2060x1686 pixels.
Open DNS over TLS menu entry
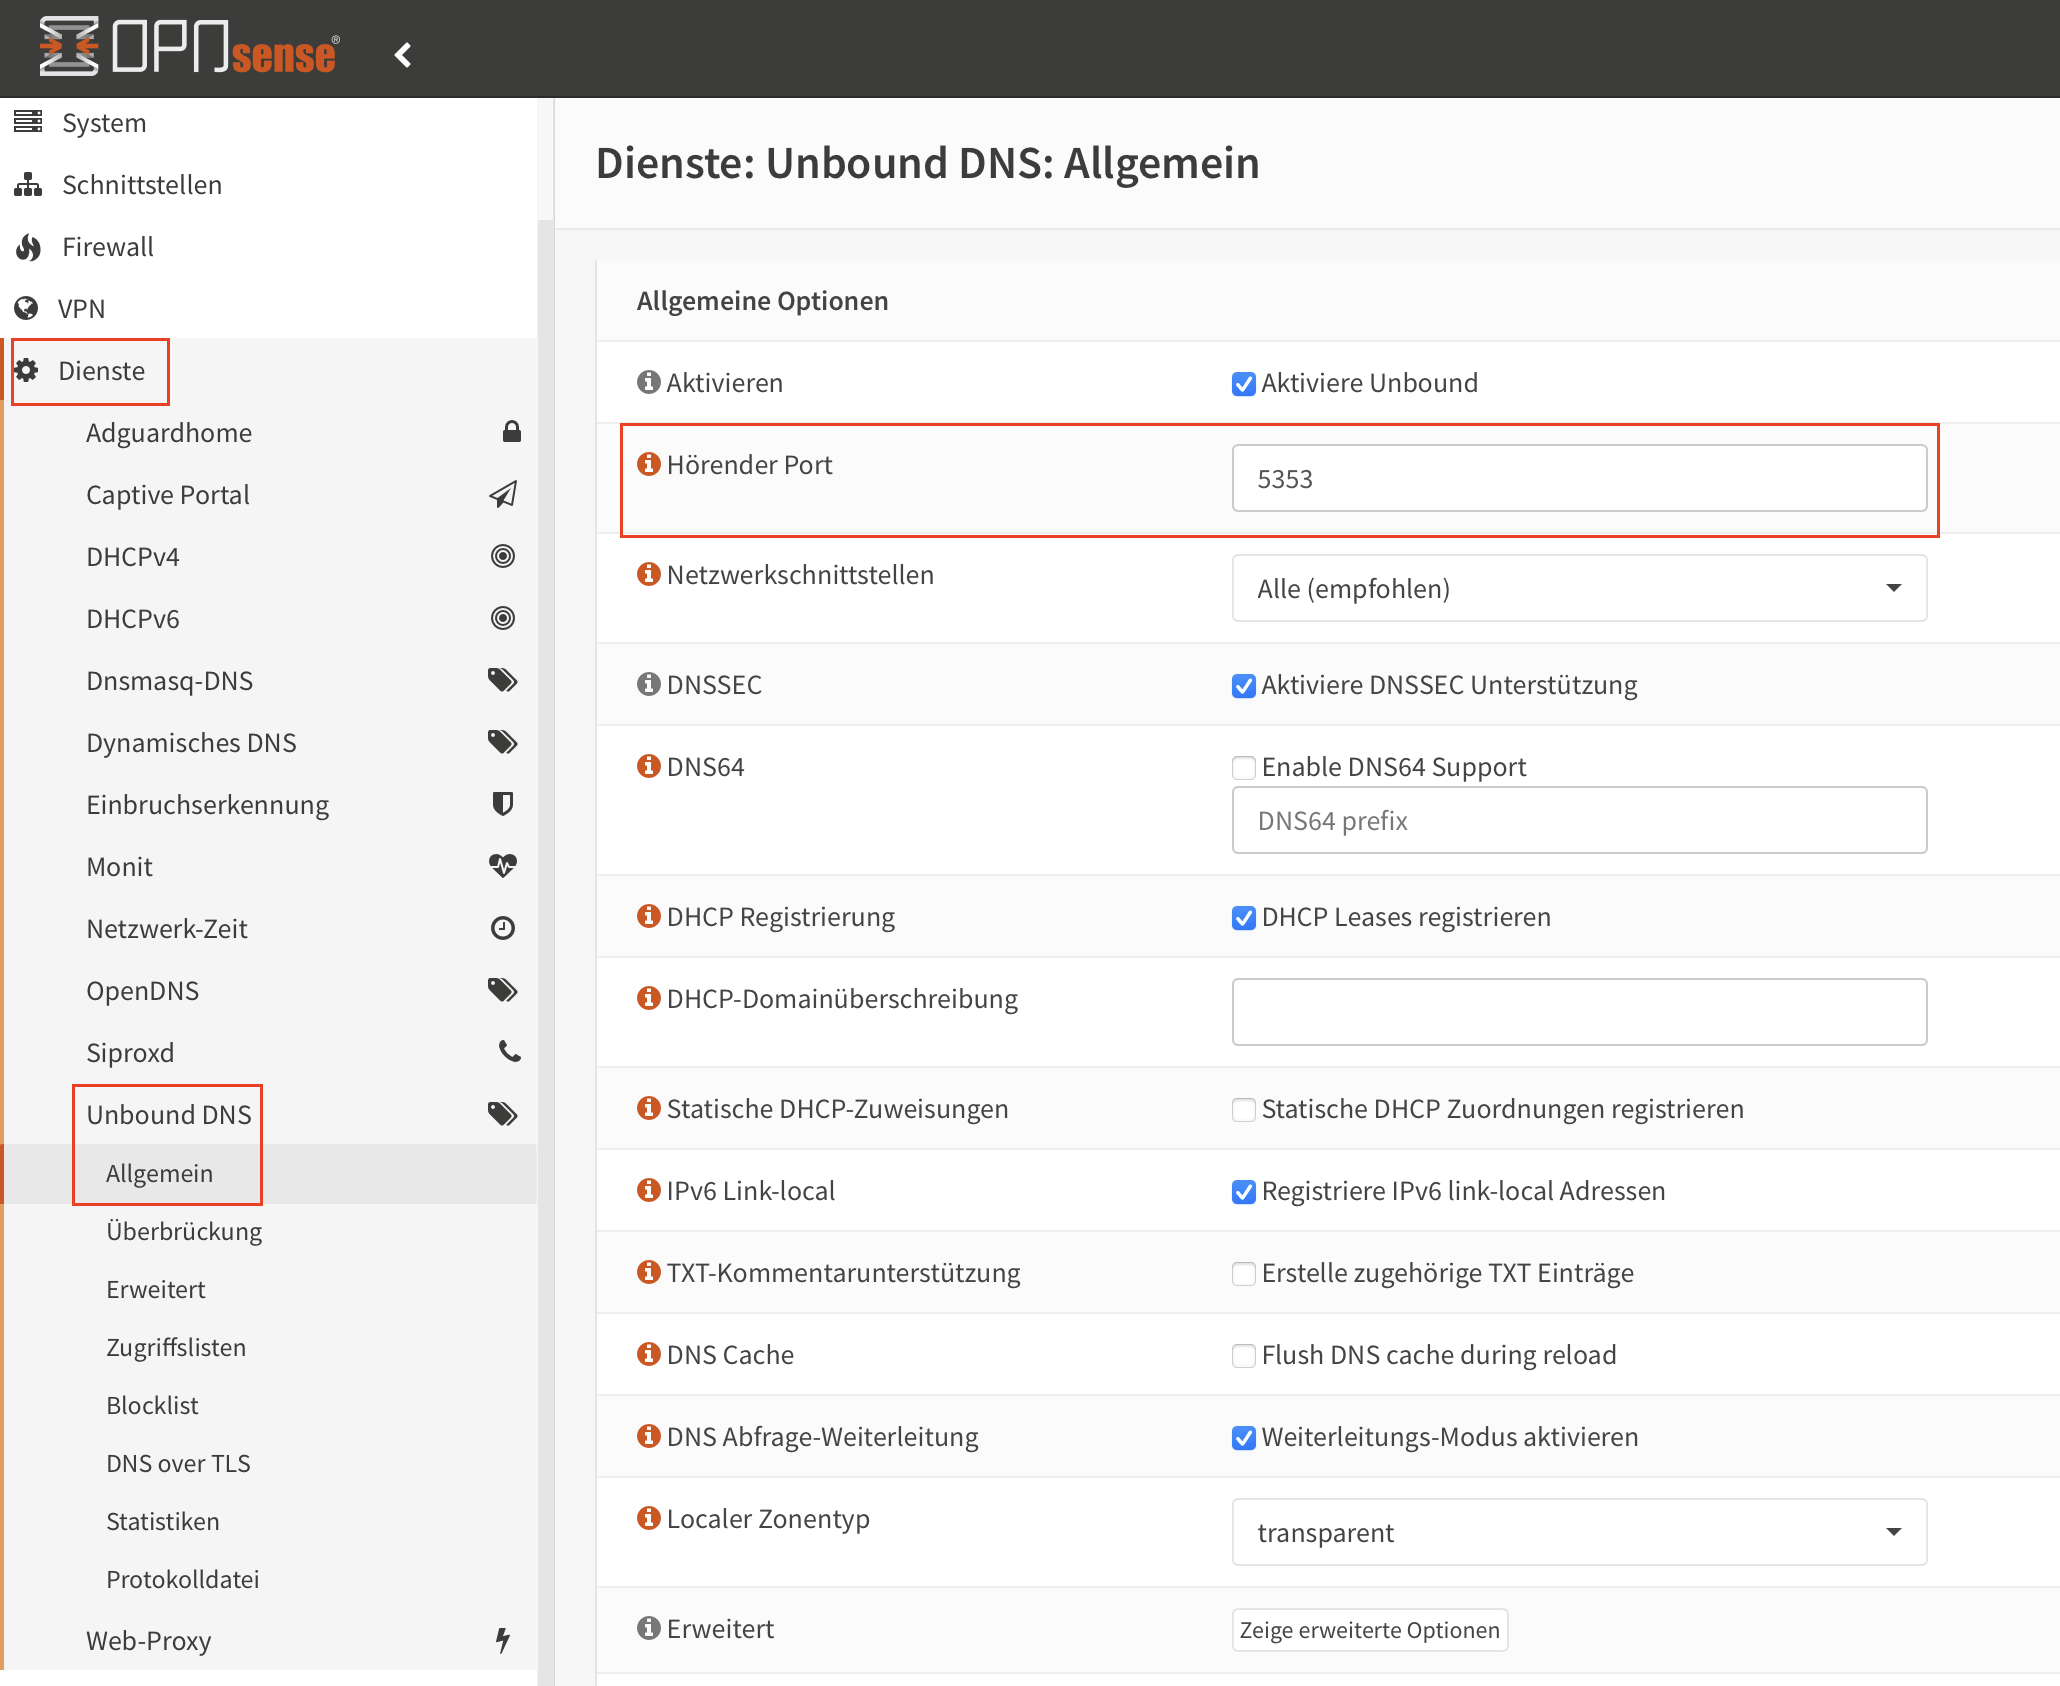(178, 1463)
